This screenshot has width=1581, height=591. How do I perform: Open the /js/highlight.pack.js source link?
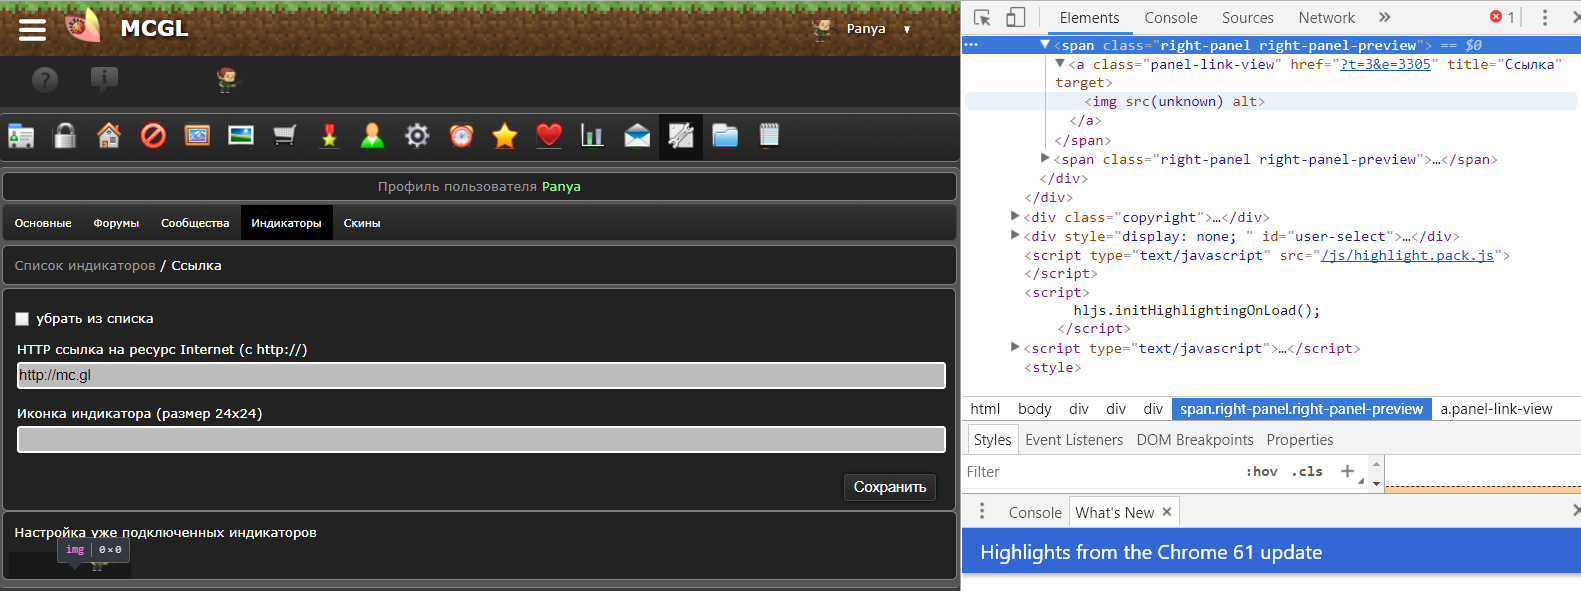[1407, 255]
